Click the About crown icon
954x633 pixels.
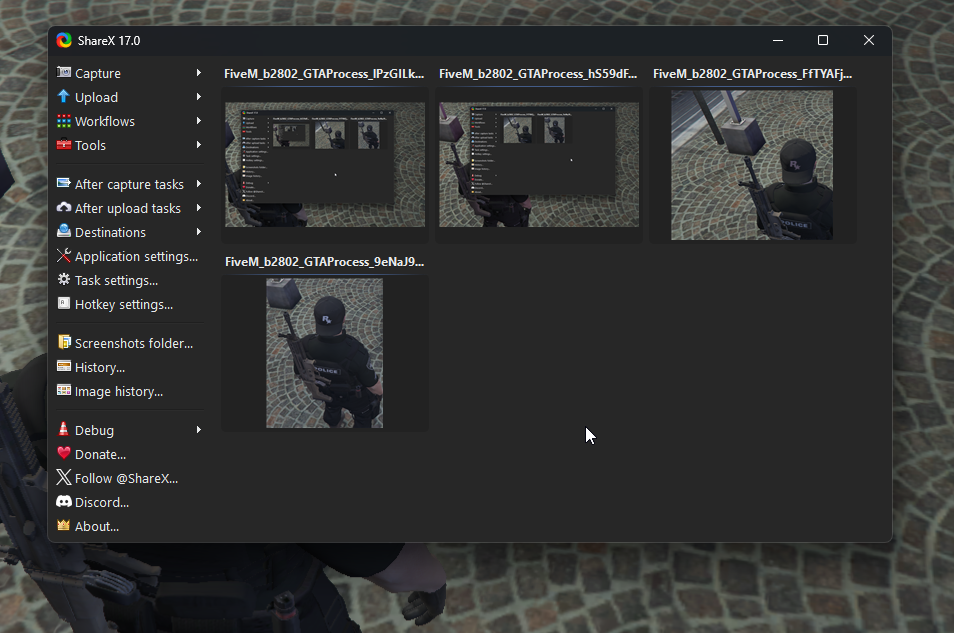[64, 525]
